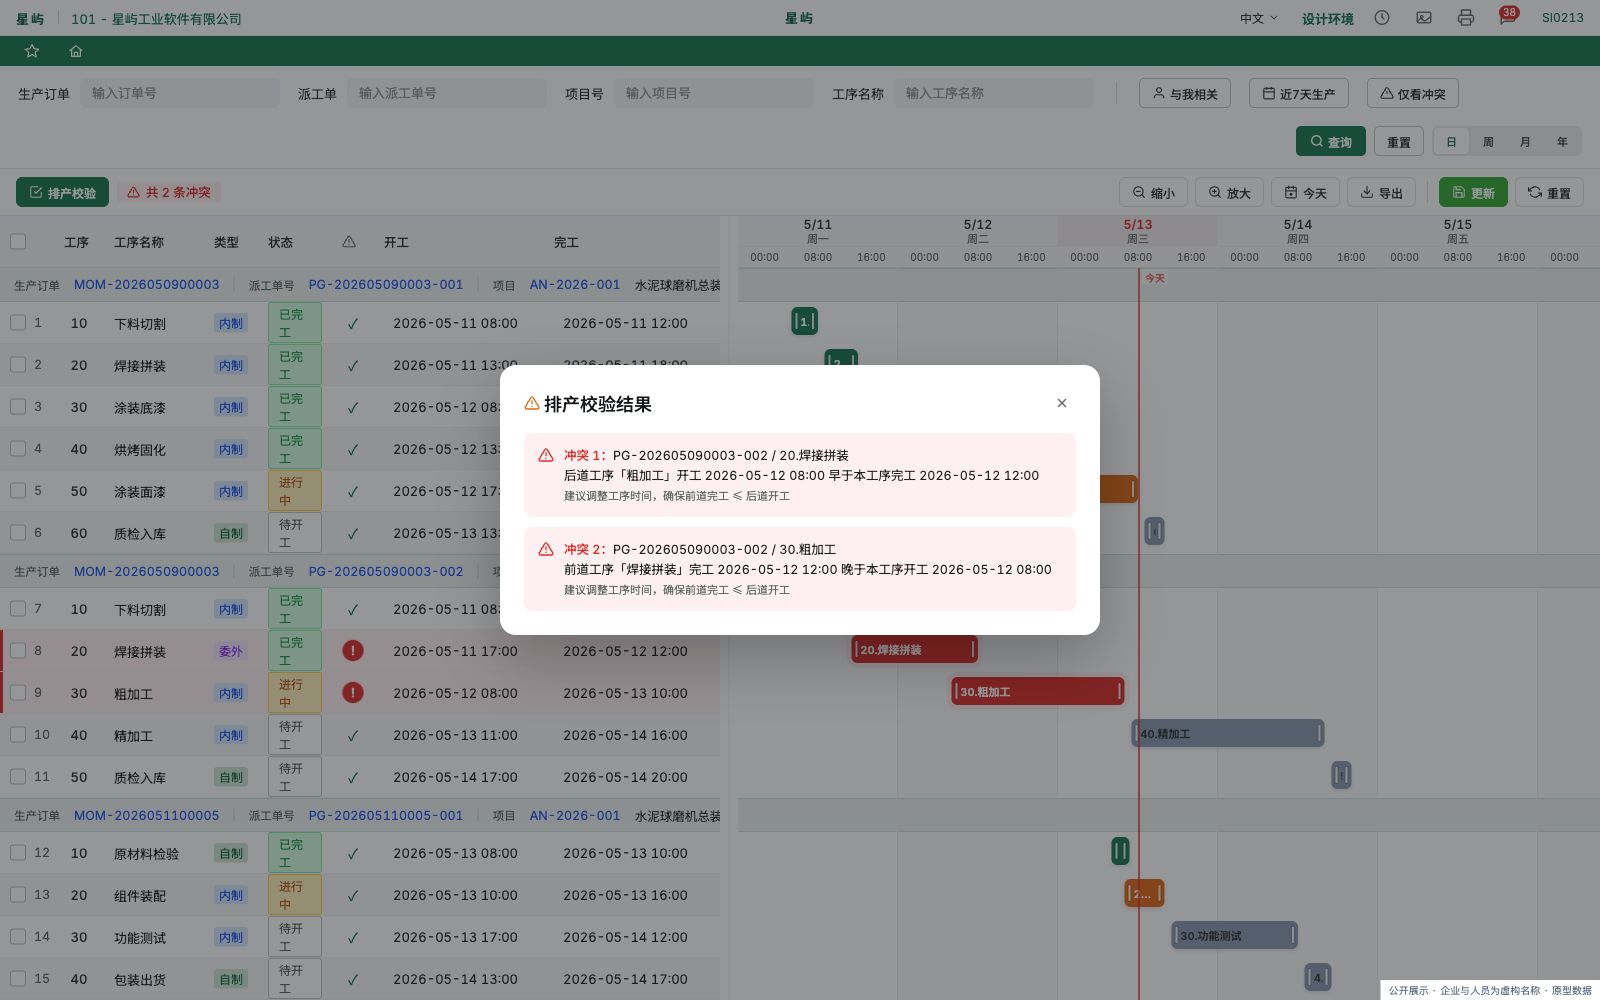Click the favorites star icon

(32, 51)
